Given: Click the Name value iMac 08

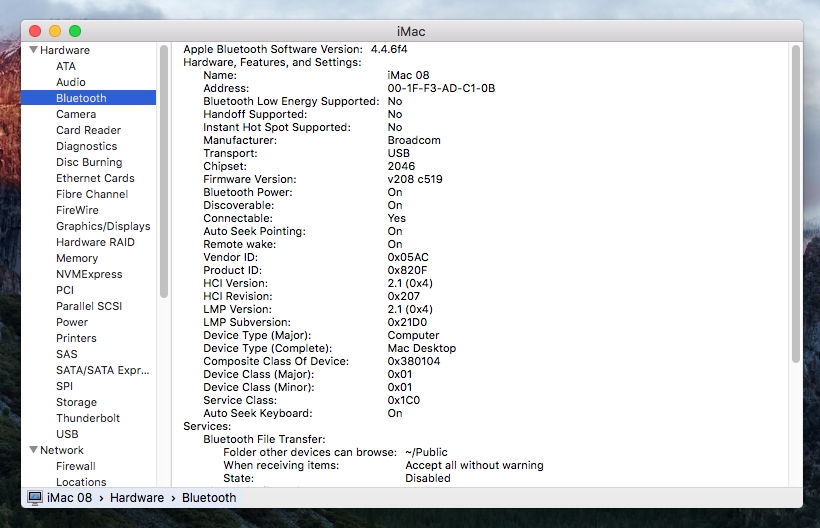Looking at the screenshot, I should (408, 75).
